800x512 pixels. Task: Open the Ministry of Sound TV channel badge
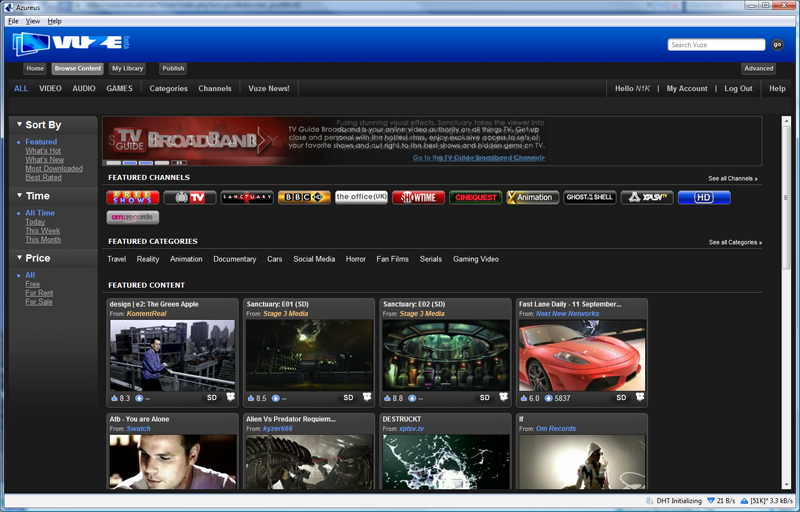point(190,197)
